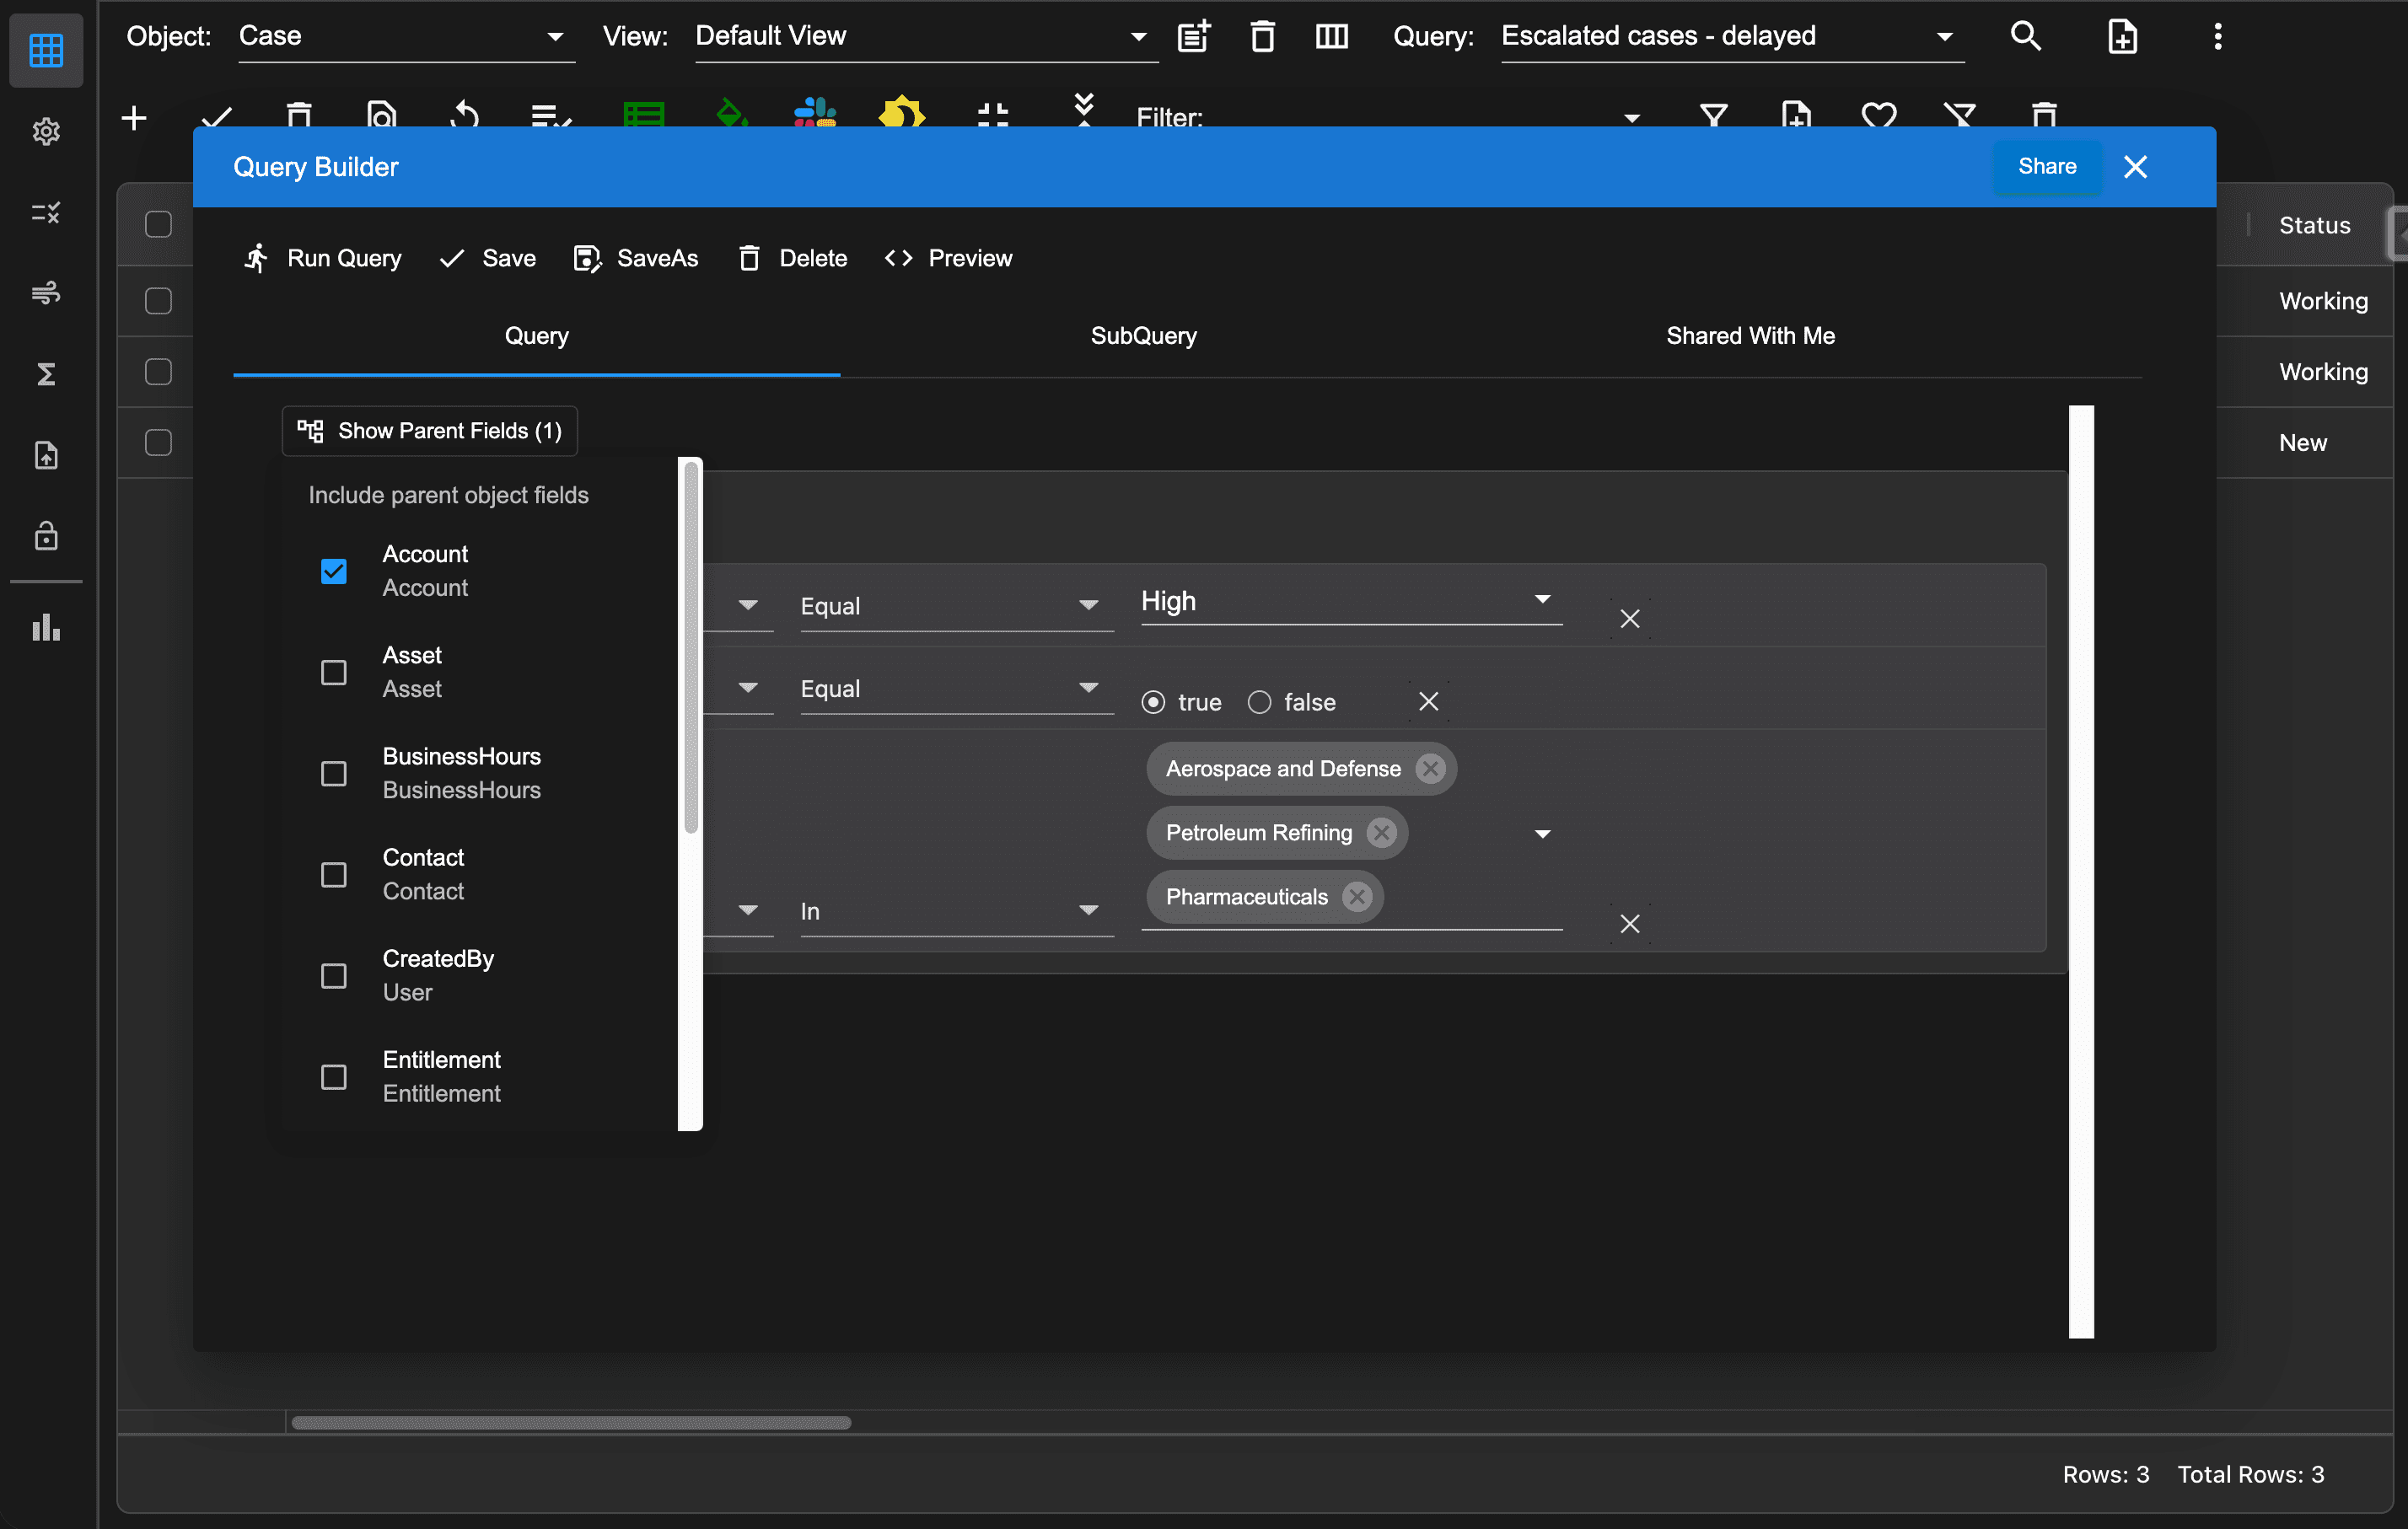This screenshot has height=1529, width=2408.
Task: Expand the High value dropdown
Action: 1542,600
